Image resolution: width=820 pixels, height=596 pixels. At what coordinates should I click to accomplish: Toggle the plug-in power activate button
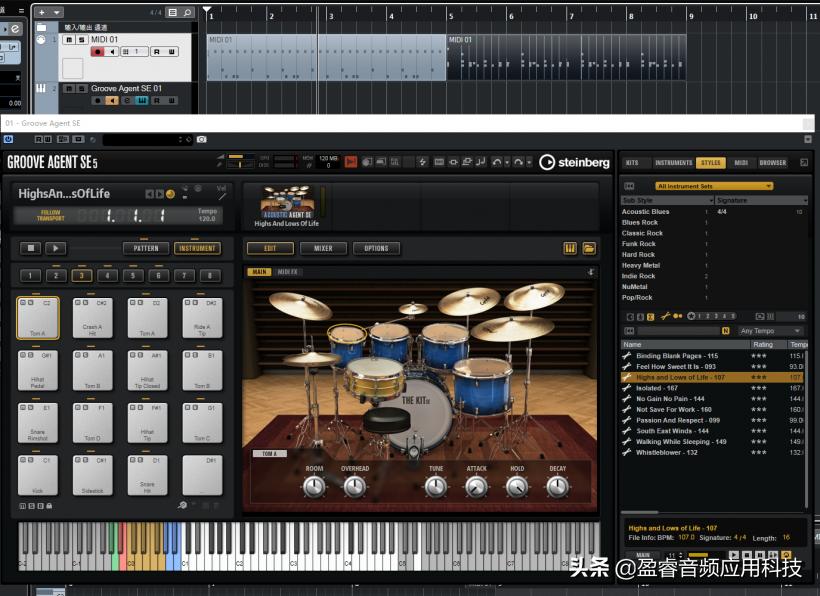pos(9,139)
